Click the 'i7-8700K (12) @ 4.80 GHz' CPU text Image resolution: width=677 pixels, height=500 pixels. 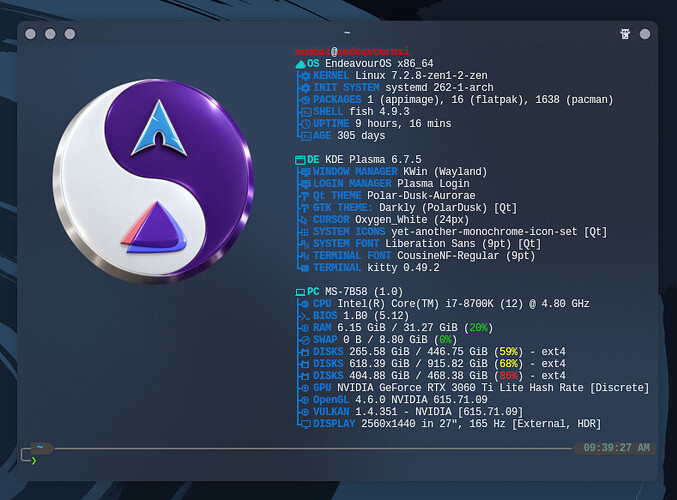pyautogui.click(x=517, y=304)
